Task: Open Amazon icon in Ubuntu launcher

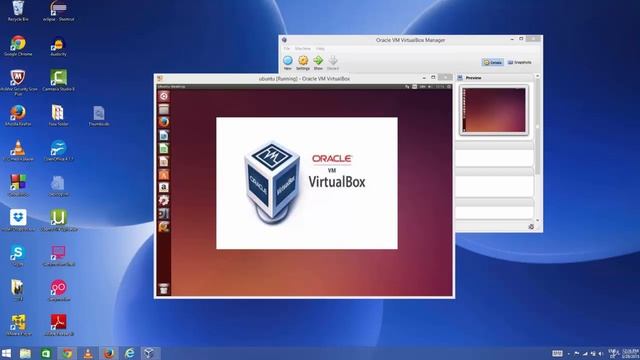Action: click(x=164, y=187)
